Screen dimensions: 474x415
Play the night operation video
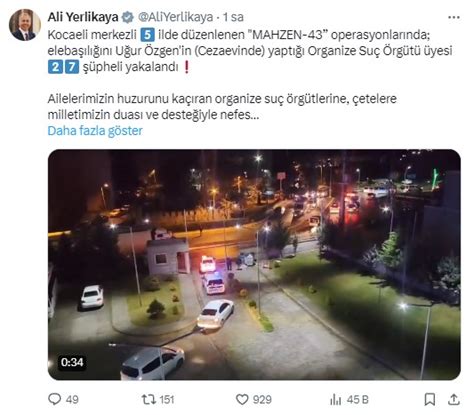click(x=254, y=265)
